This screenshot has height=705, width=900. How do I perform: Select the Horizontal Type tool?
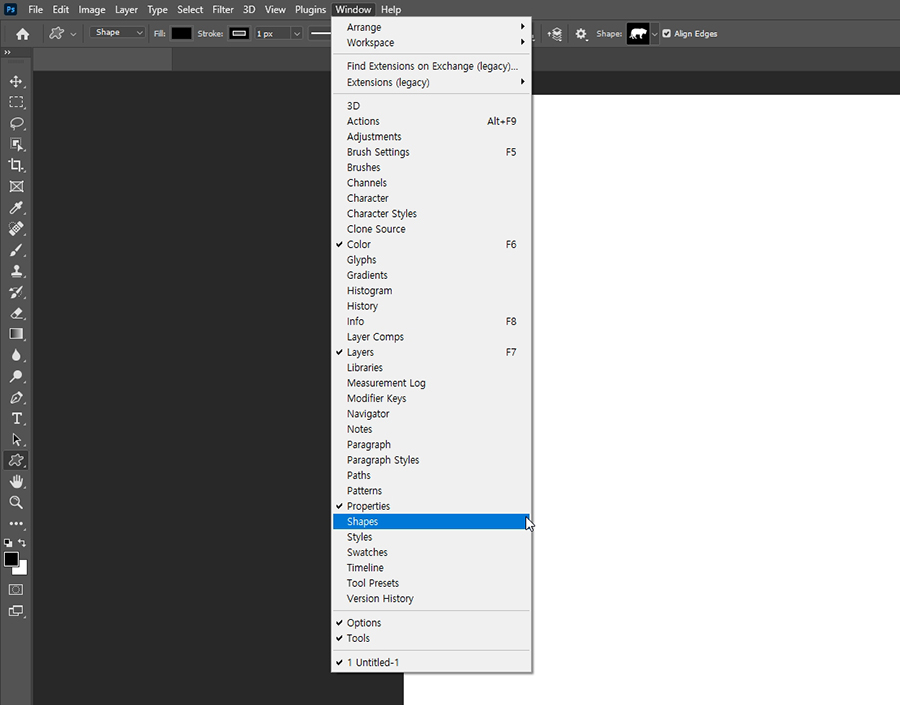click(16, 419)
